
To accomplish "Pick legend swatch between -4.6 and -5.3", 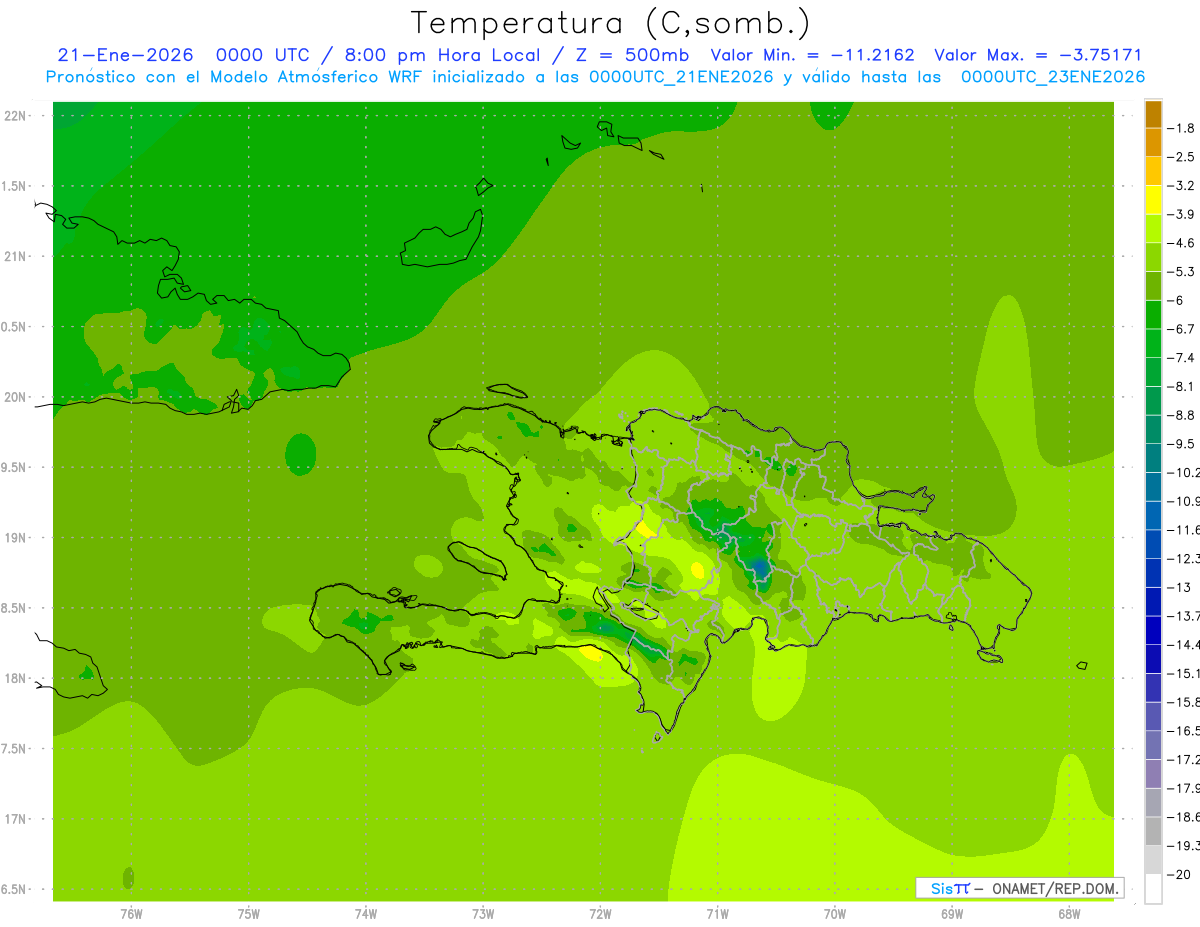I will 1153,257.
